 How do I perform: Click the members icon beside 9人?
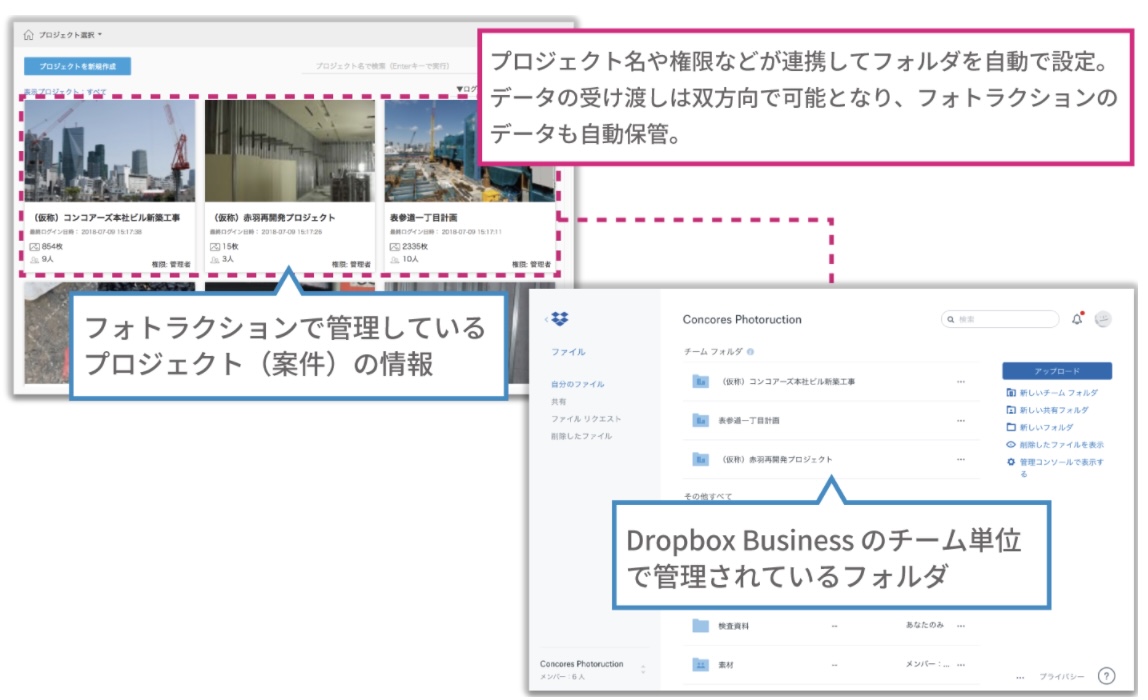point(34,259)
